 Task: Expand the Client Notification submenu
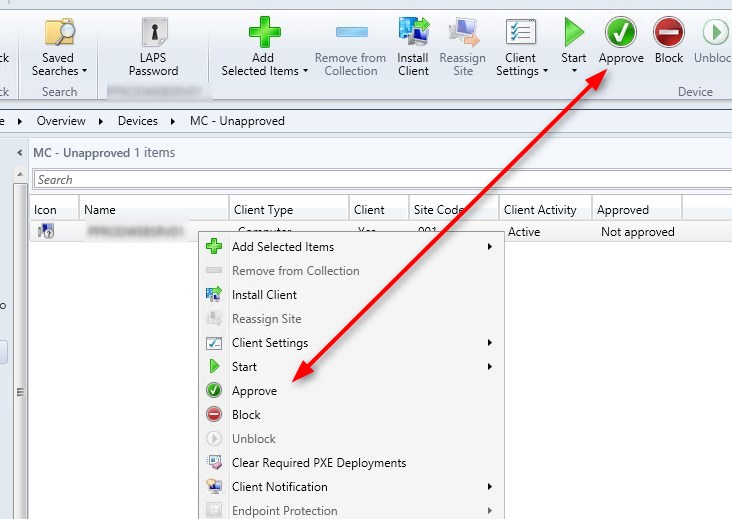pyautogui.click(x=490, y=487)
